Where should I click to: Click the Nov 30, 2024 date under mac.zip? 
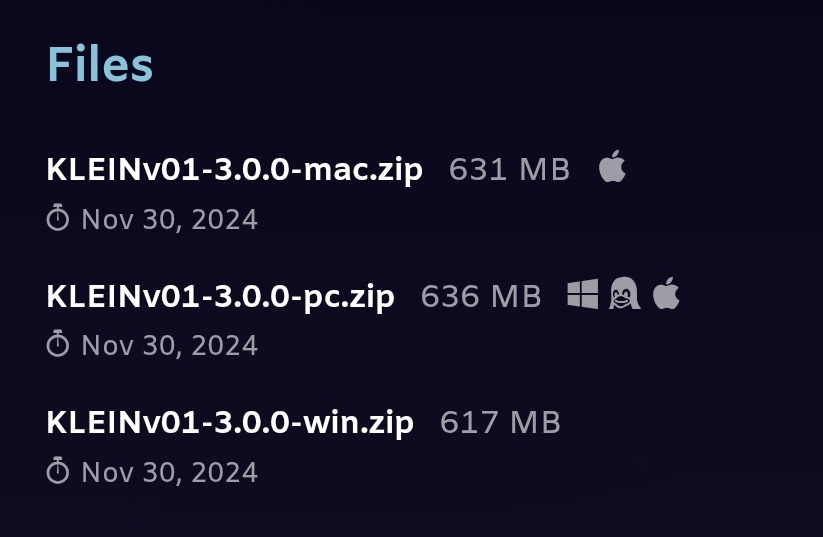pyautogui.click(x=170, y=219)
